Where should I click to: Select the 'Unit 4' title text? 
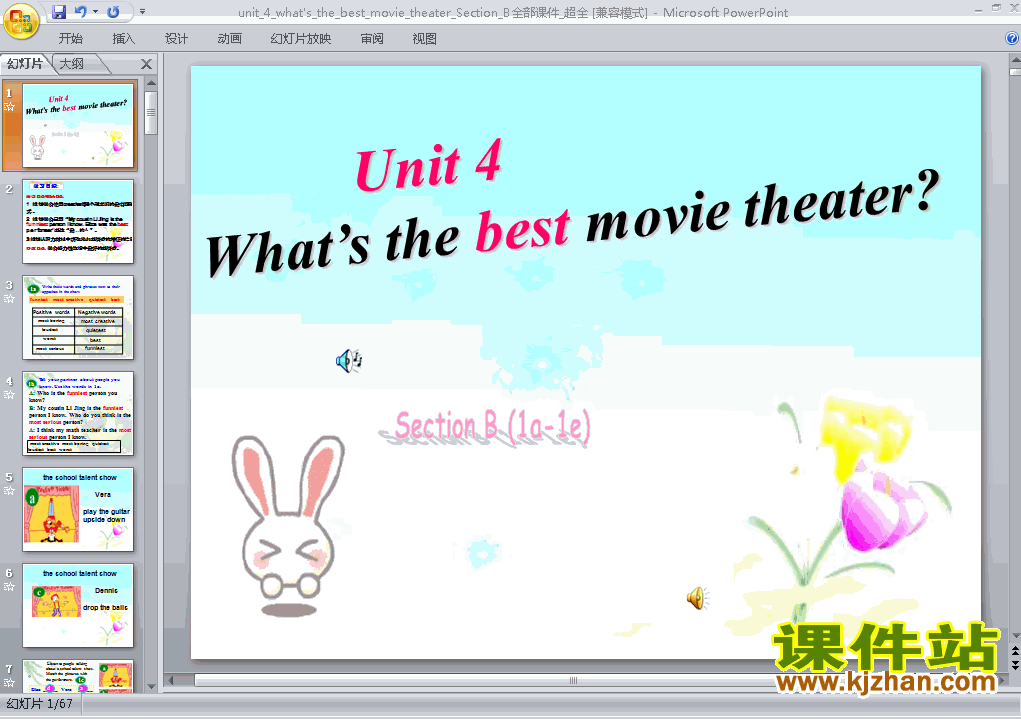pyautogui.click(x=428, y=165)
